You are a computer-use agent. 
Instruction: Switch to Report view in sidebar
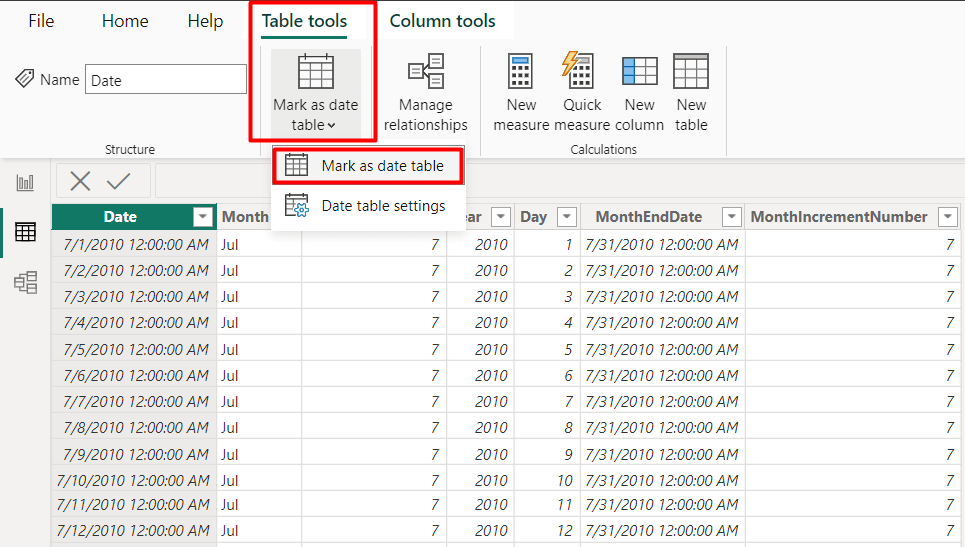pyautogui.click(x=25, y=182)
